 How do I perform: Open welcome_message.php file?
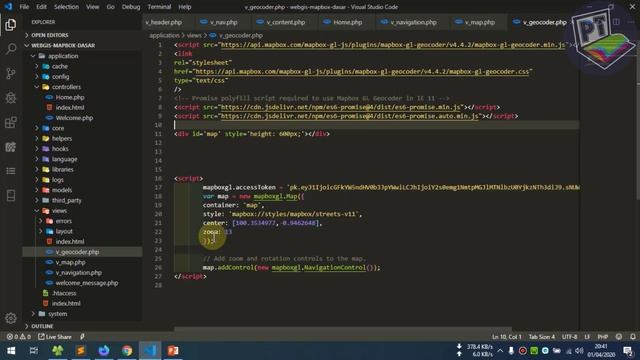(87, 283)
